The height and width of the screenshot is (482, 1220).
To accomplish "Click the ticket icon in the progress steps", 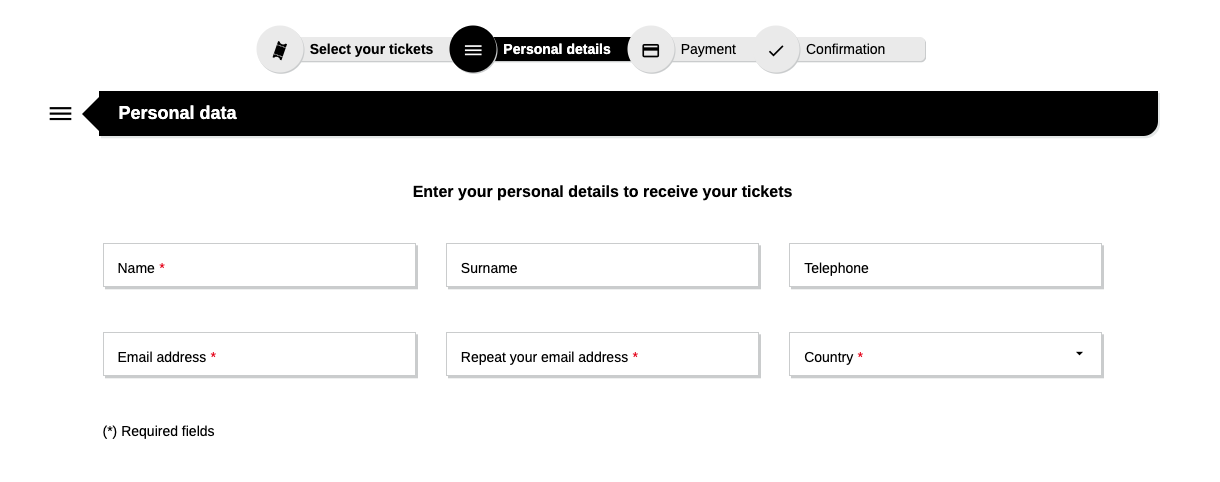I will tap(280, 50).
